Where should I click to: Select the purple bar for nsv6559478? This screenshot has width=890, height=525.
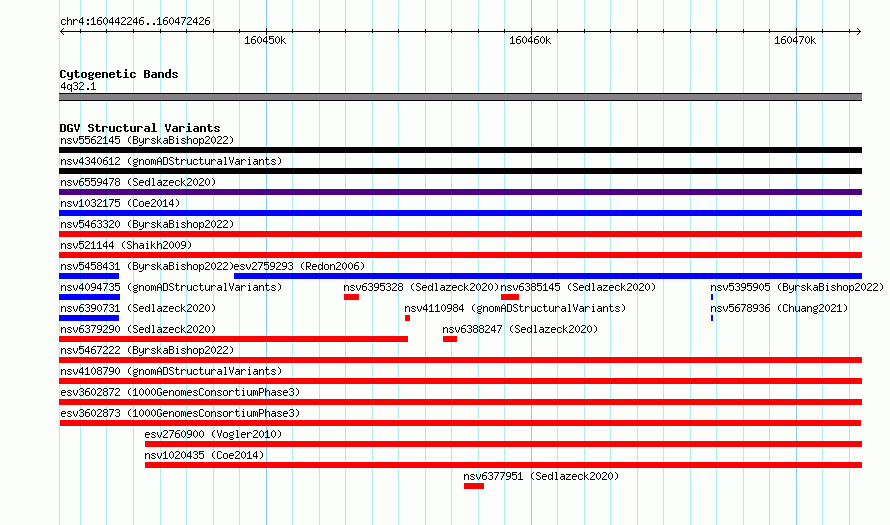(460, 192)
